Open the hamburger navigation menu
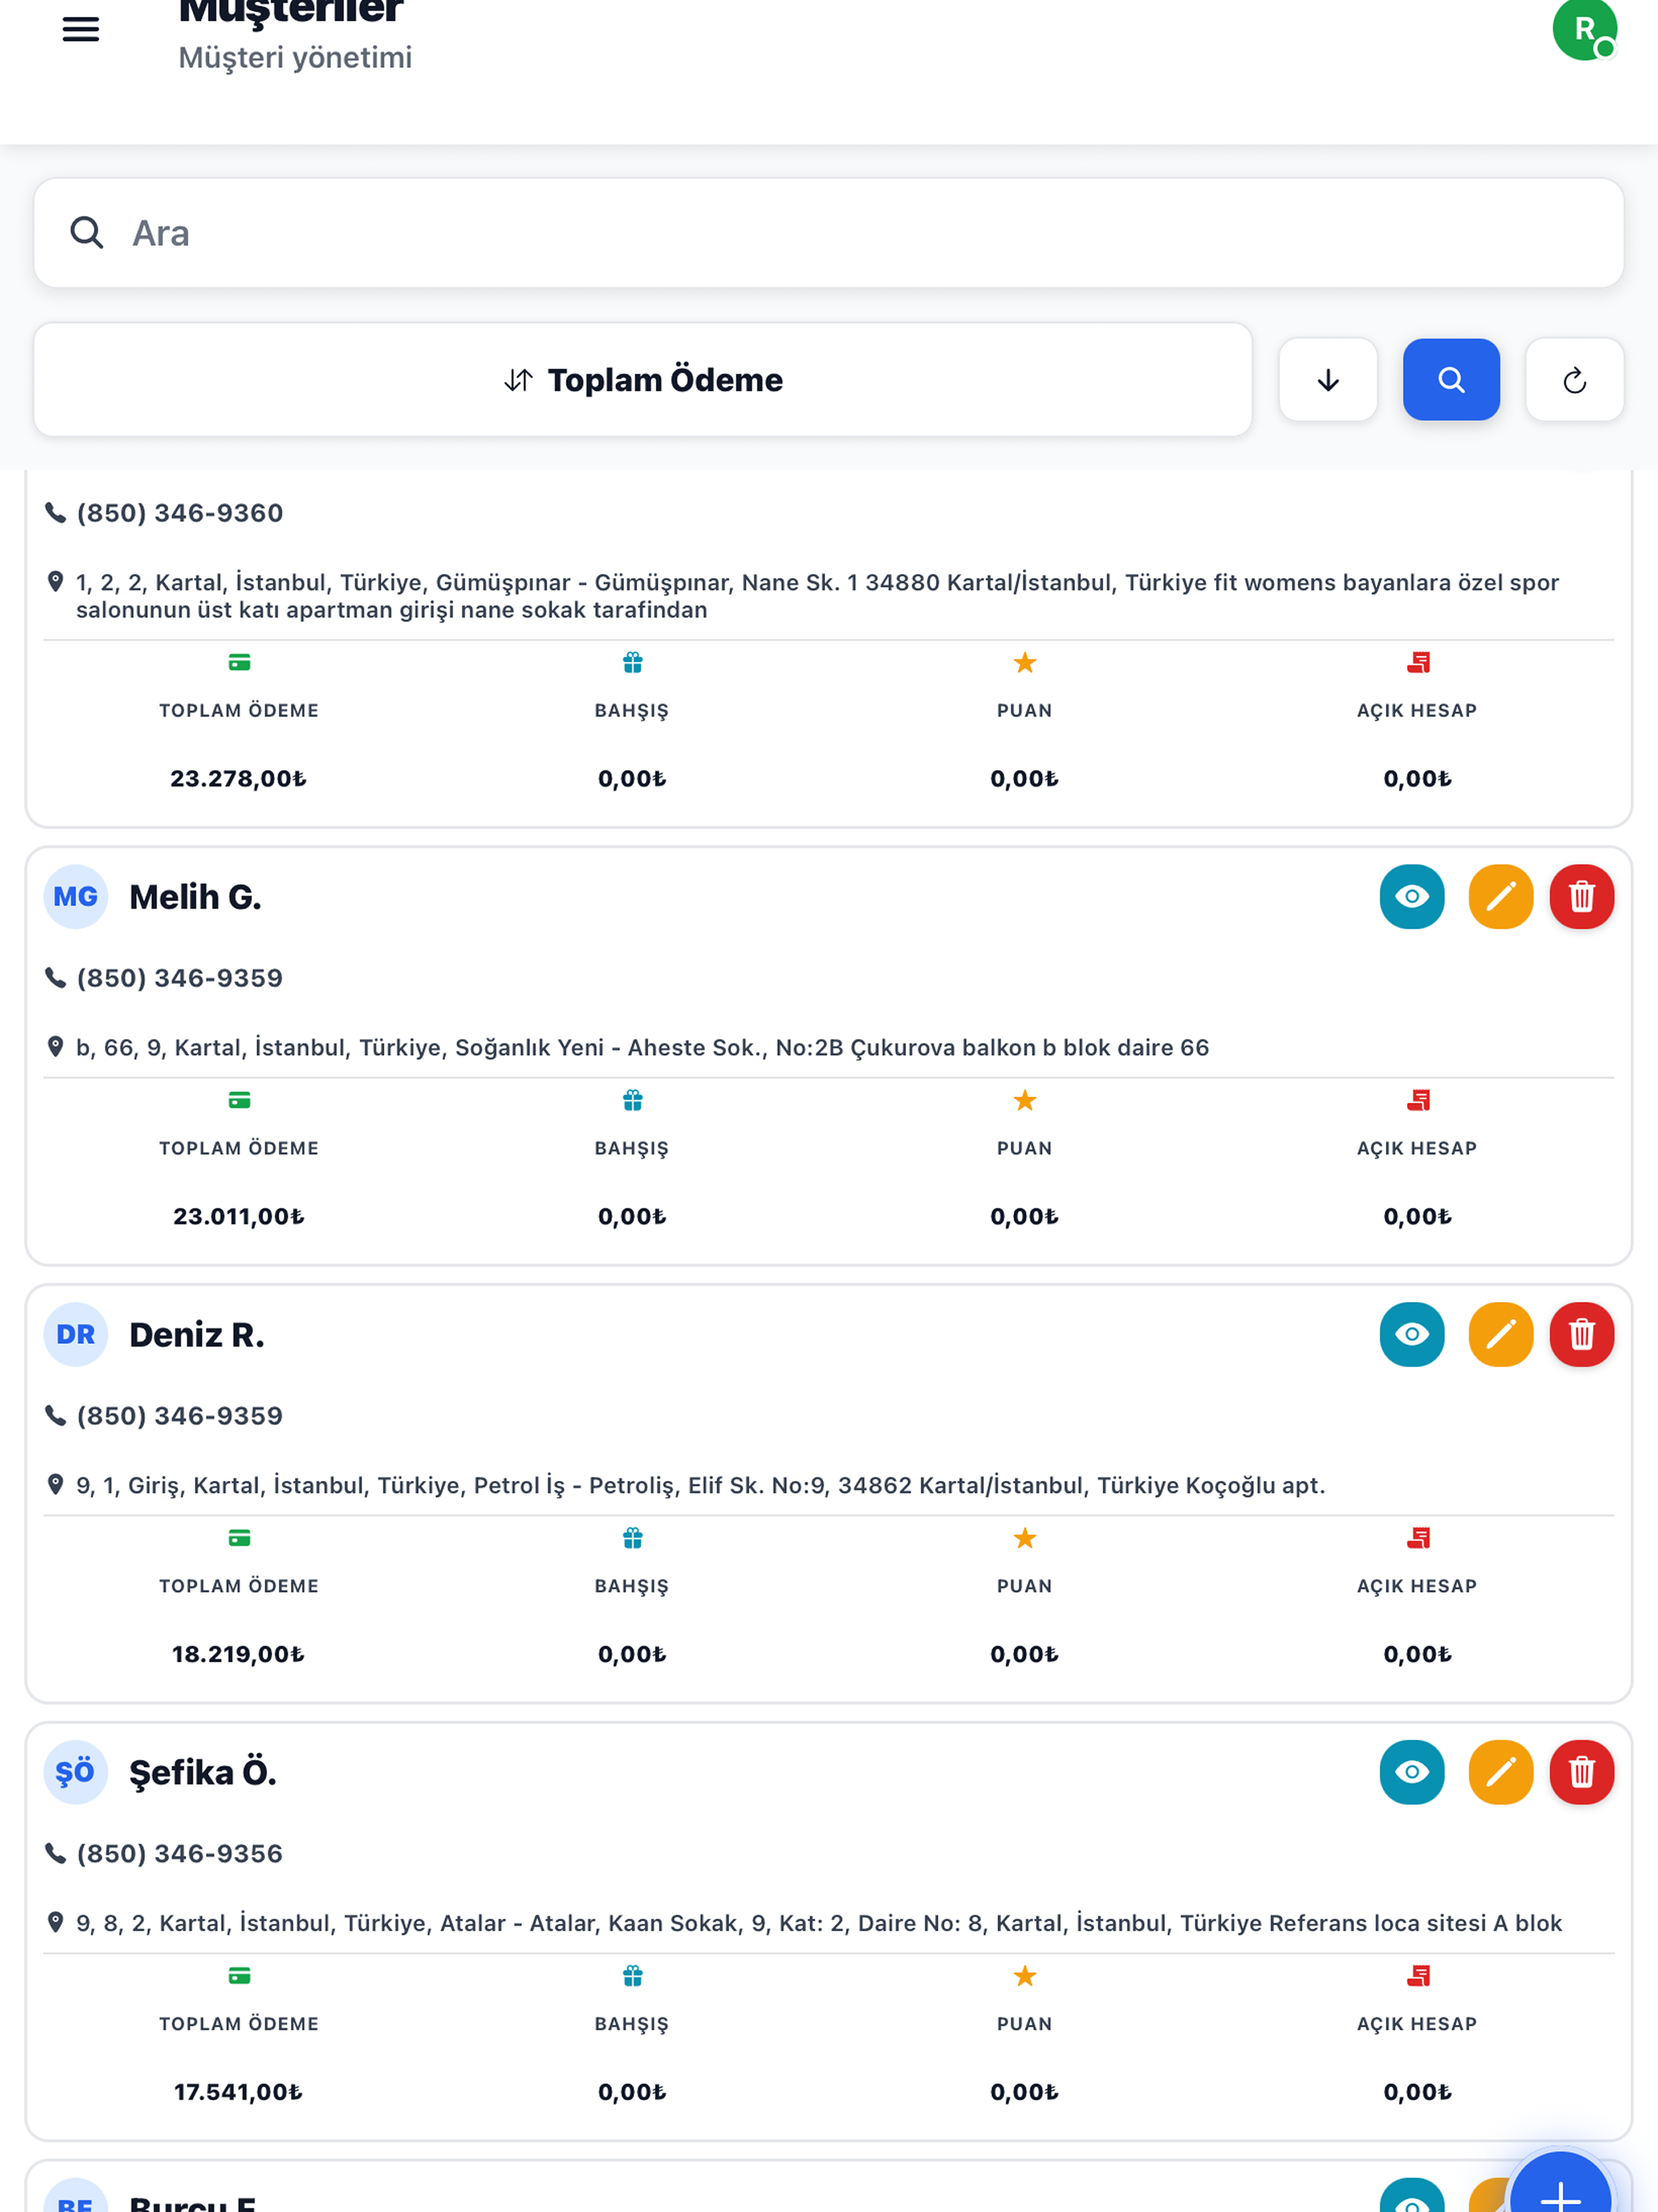This screenshot has height=2212, width=1658. click(x=81, y=29)
